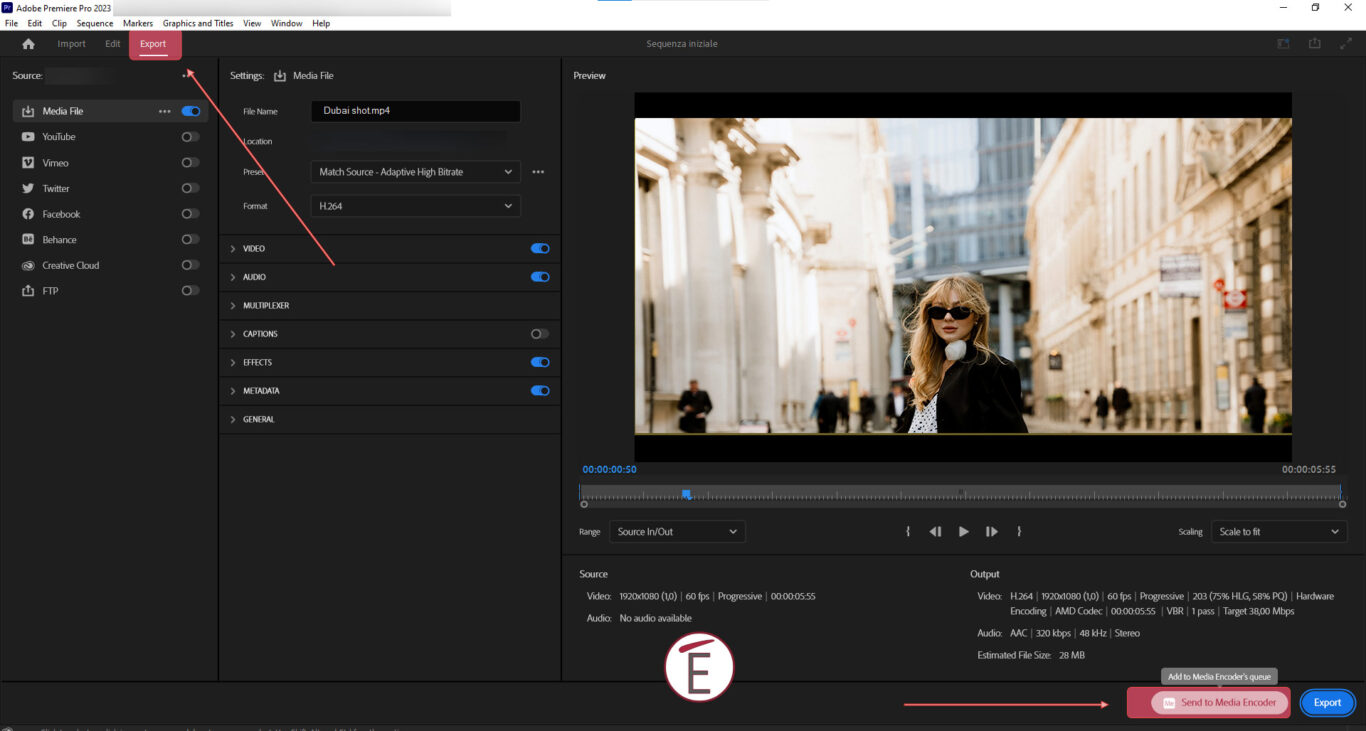
Task: Click the File Name field 'Dubai shot.mp4'
Action: (416, 111)
